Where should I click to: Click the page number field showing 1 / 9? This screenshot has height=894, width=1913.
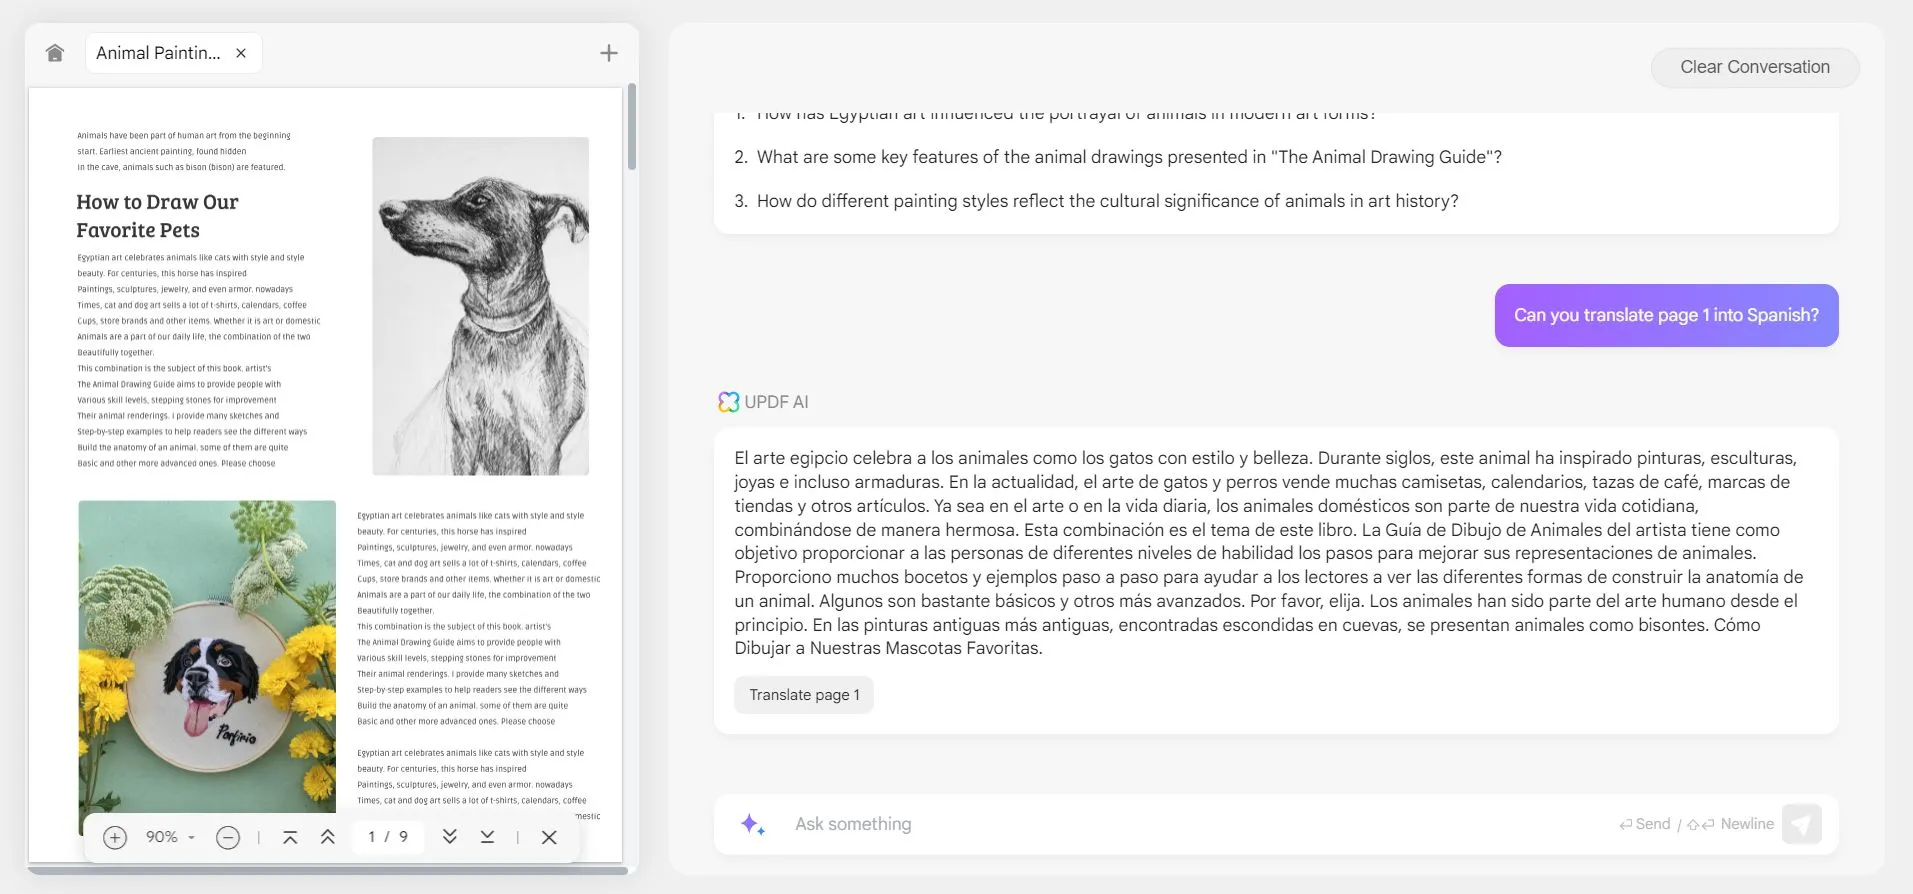[388, 837]
